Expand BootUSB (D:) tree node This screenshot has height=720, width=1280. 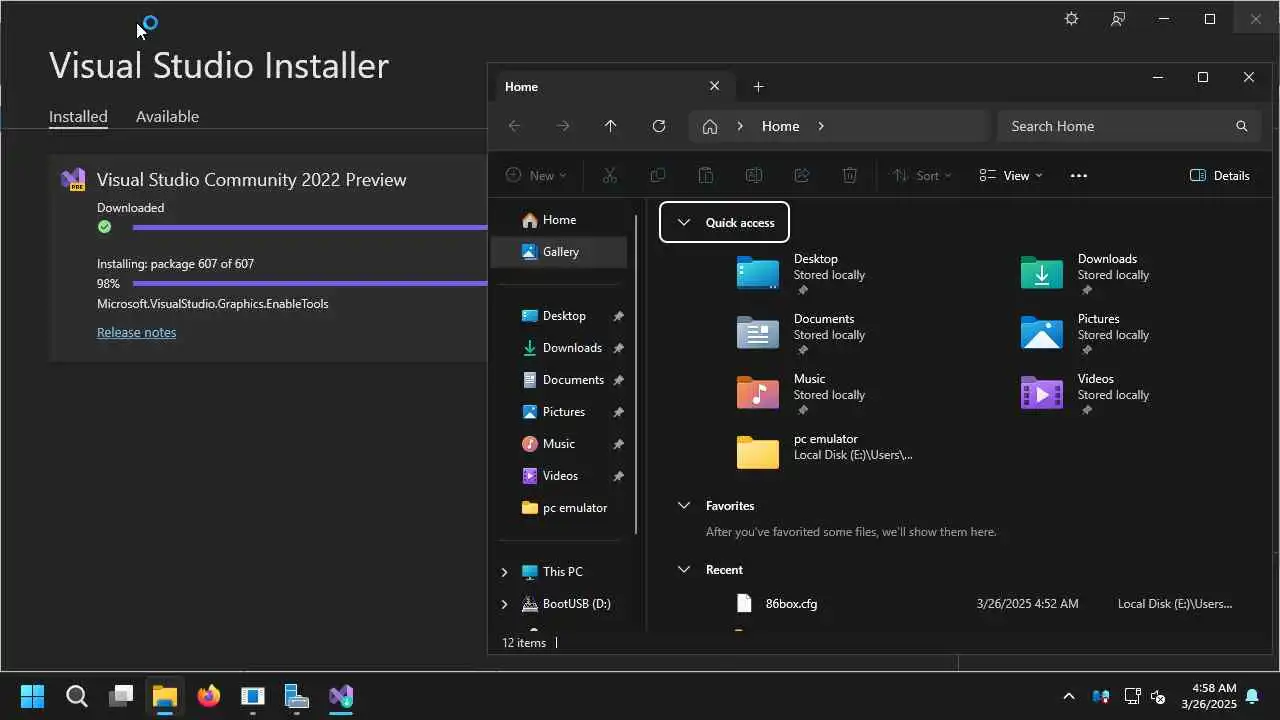[x=504, y=604]
